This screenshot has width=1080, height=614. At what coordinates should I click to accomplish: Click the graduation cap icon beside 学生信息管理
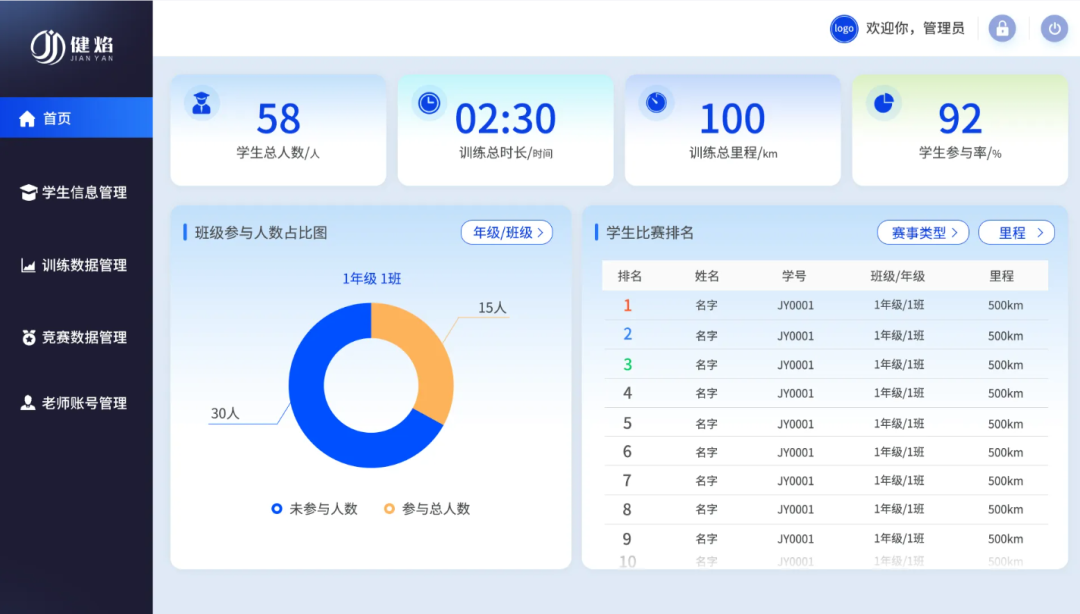28,192
